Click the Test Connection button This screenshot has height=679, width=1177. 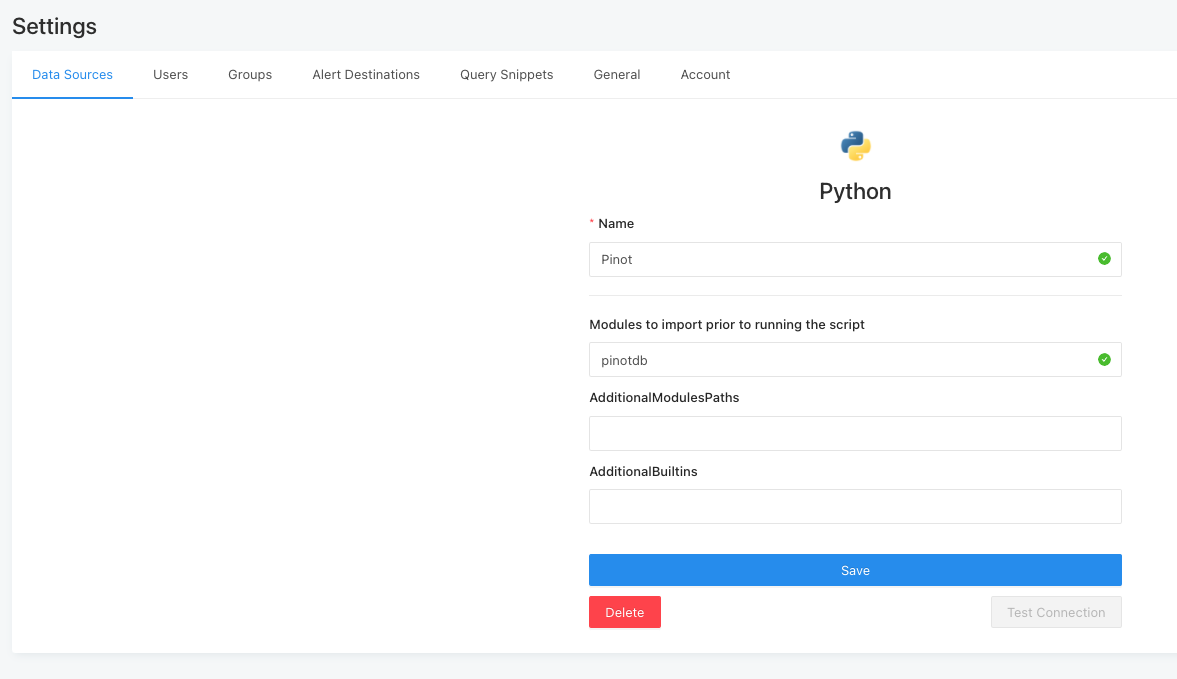tap(1056, 611)
